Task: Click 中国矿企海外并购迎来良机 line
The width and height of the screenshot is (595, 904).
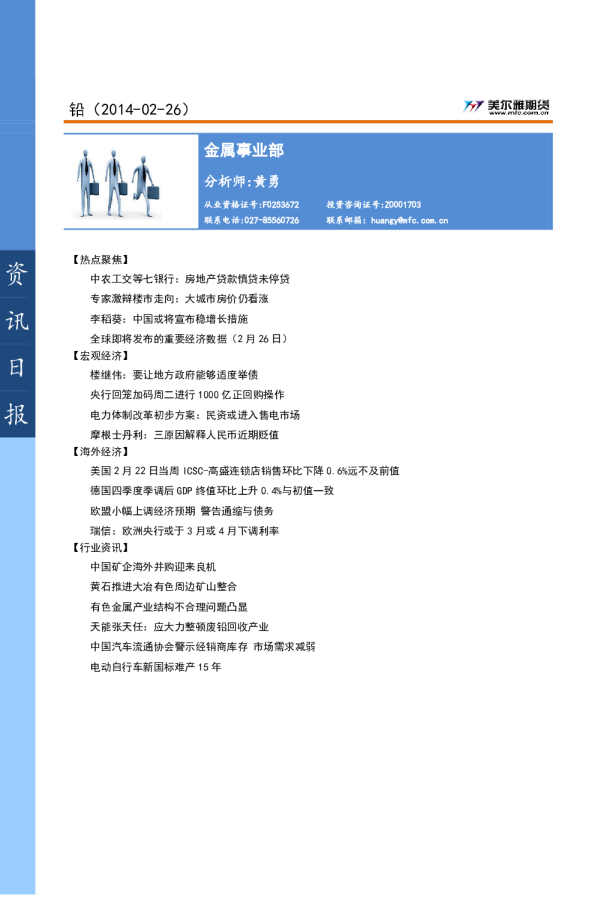Action: click(x=153, y=567)
